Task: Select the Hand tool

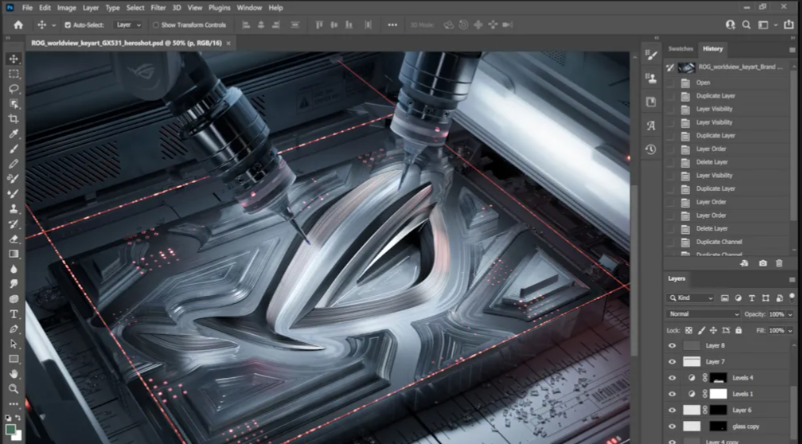Action: click(13, 374)
